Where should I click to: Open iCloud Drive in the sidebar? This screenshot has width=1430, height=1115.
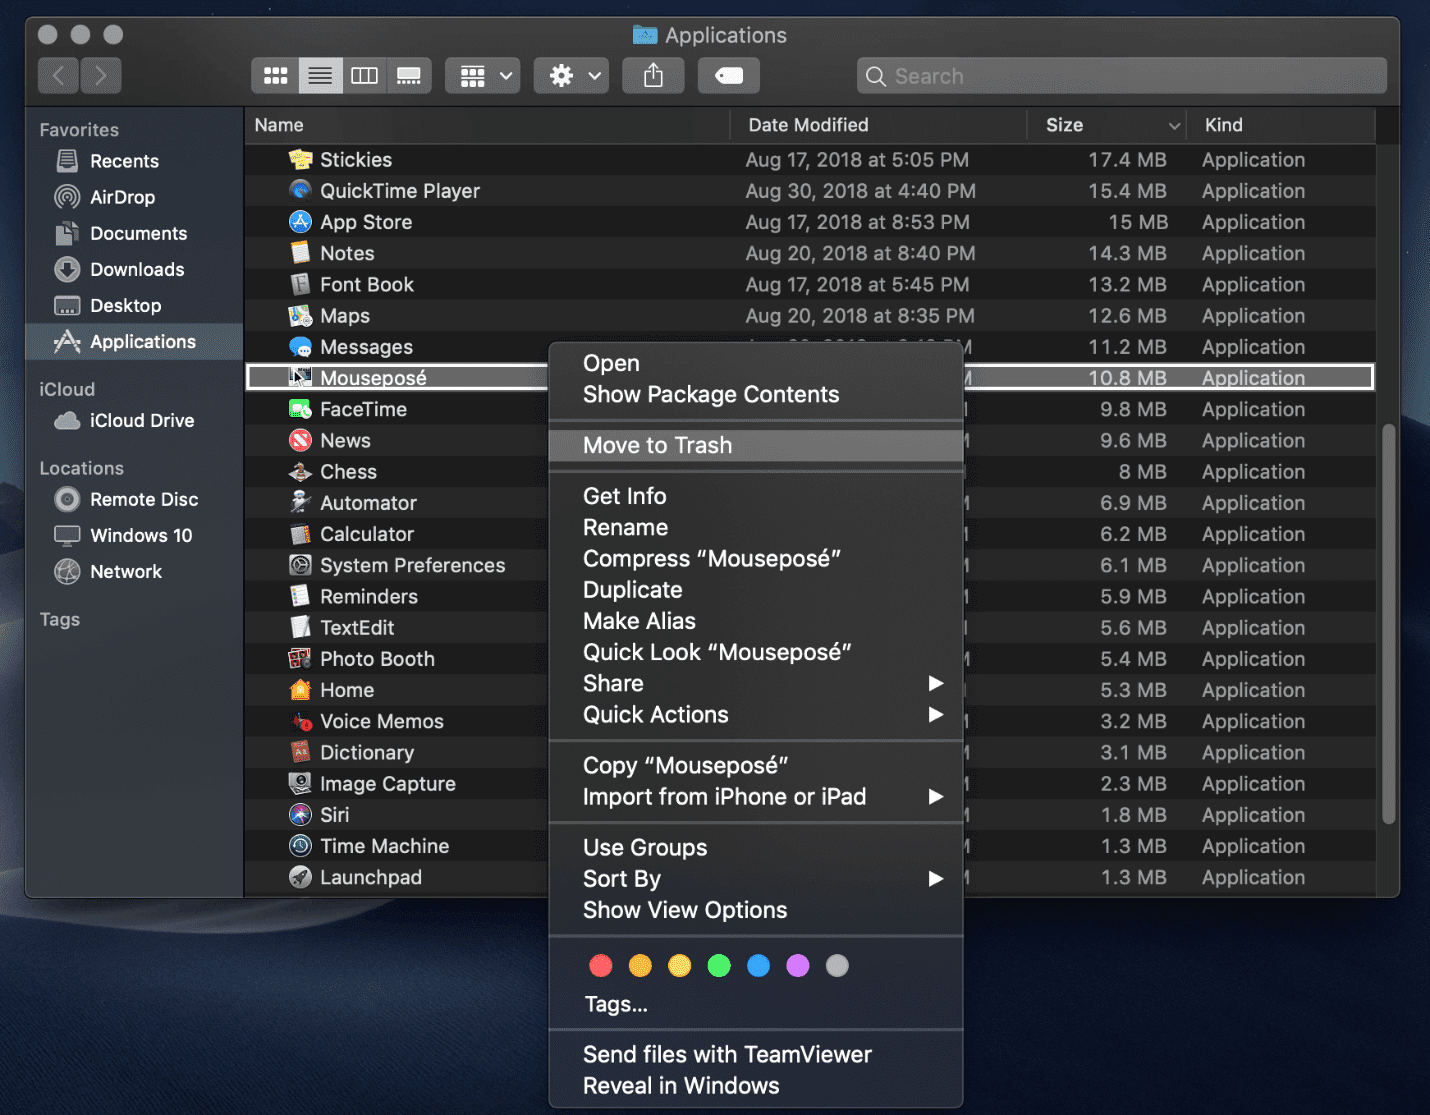(x=141, y=421)
